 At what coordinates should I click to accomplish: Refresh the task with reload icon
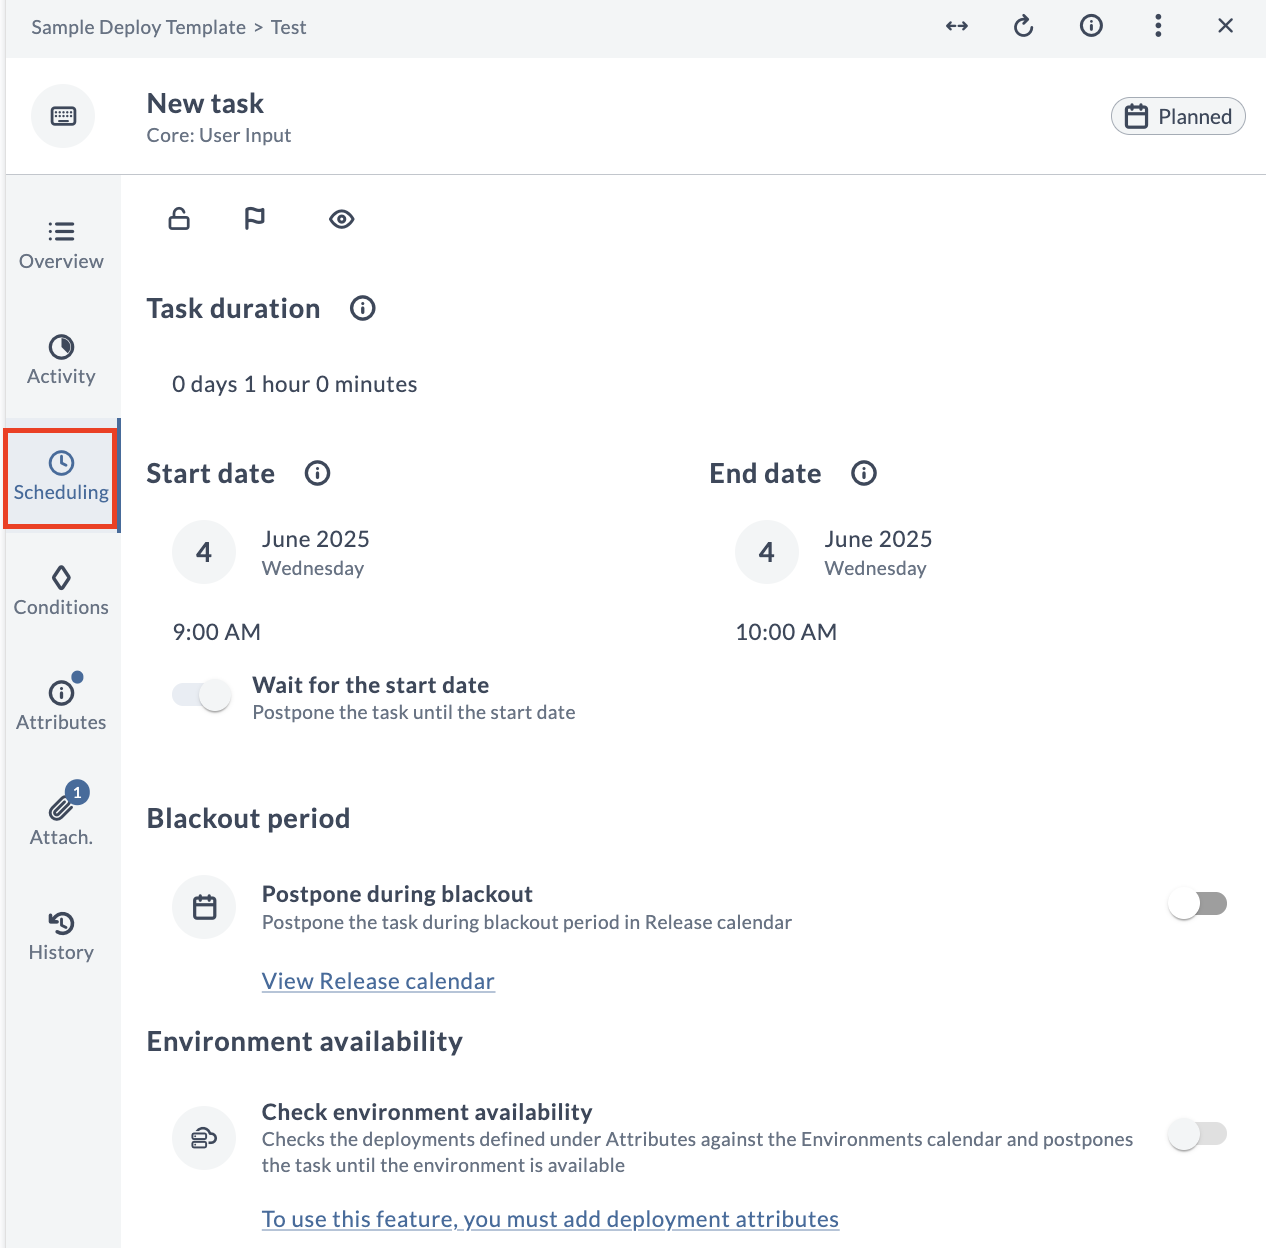[x=1023, y=26]
